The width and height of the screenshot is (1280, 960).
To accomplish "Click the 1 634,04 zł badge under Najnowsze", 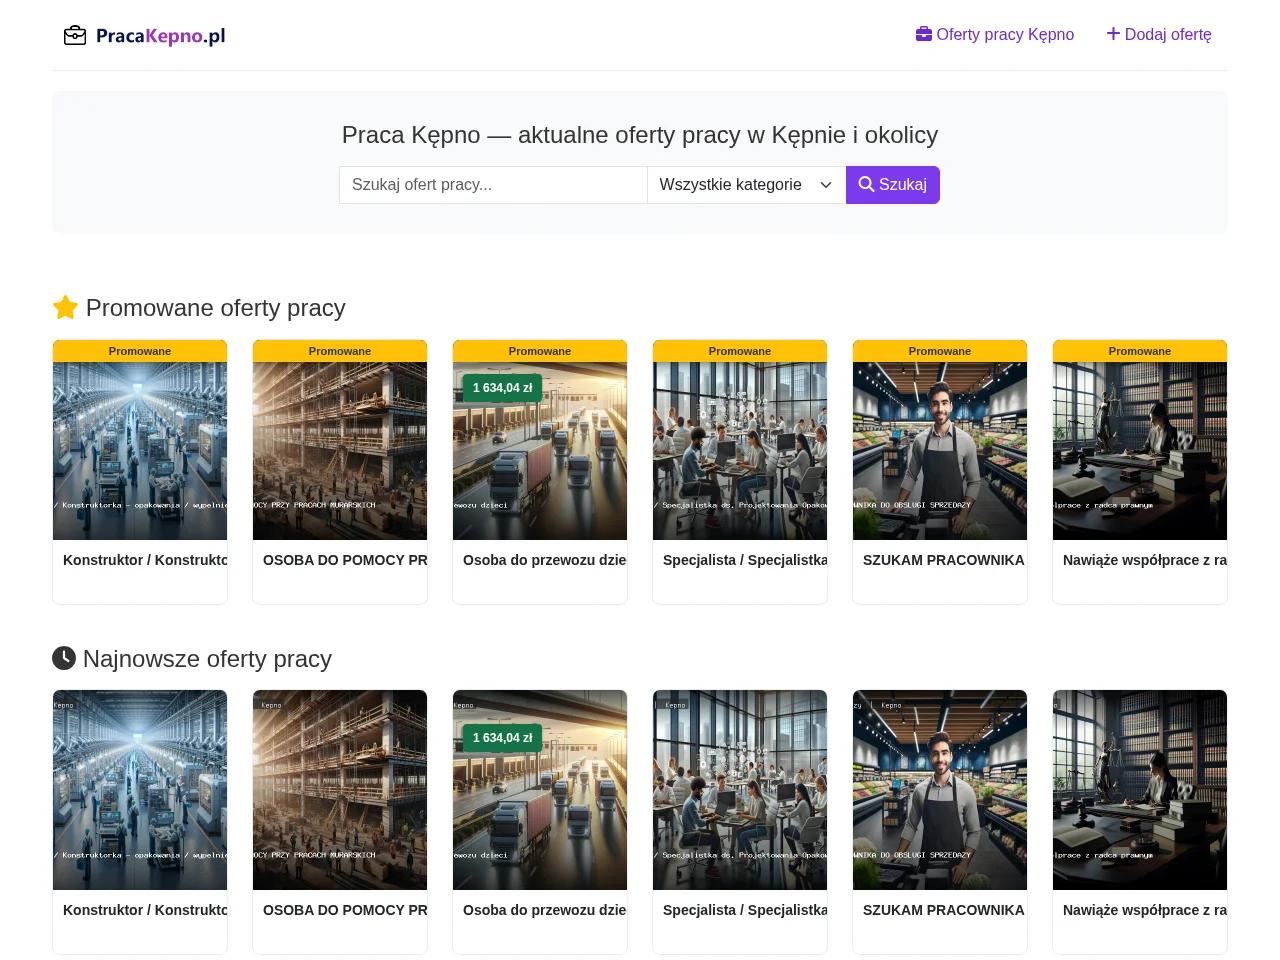I will pyautogui.click(x=502, y=738).
